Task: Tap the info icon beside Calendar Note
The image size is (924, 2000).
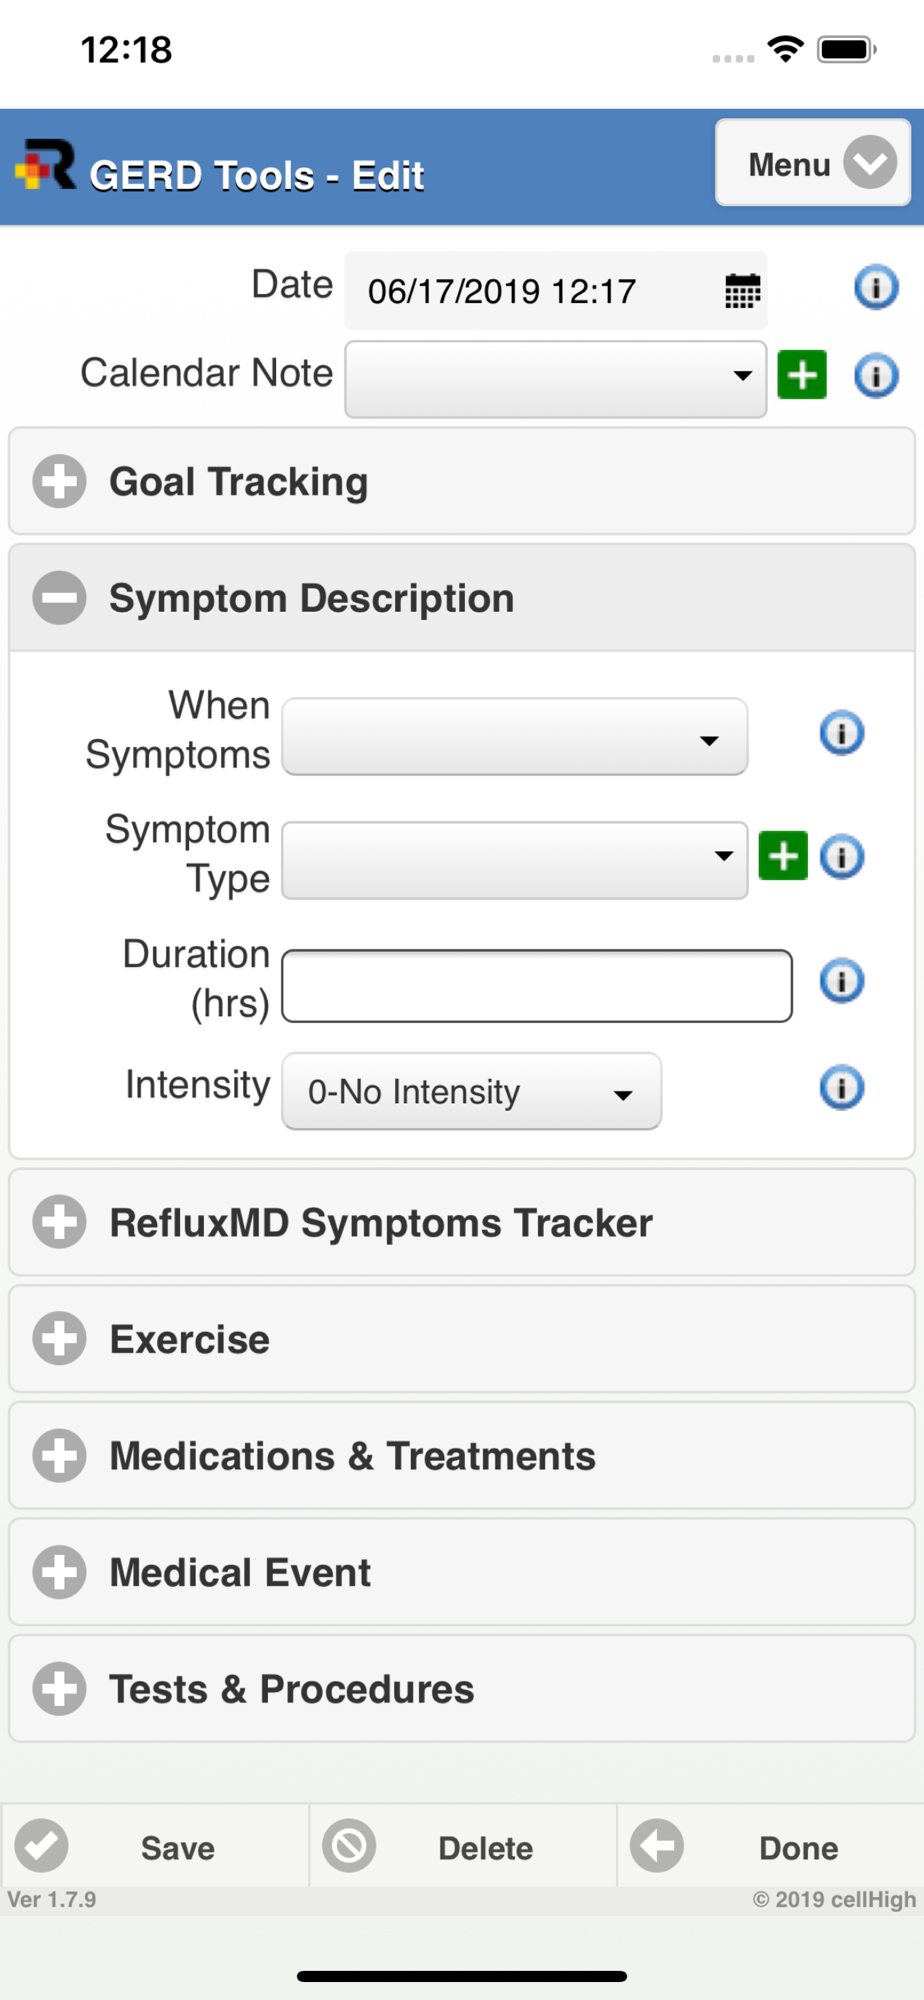Action: 876,376
